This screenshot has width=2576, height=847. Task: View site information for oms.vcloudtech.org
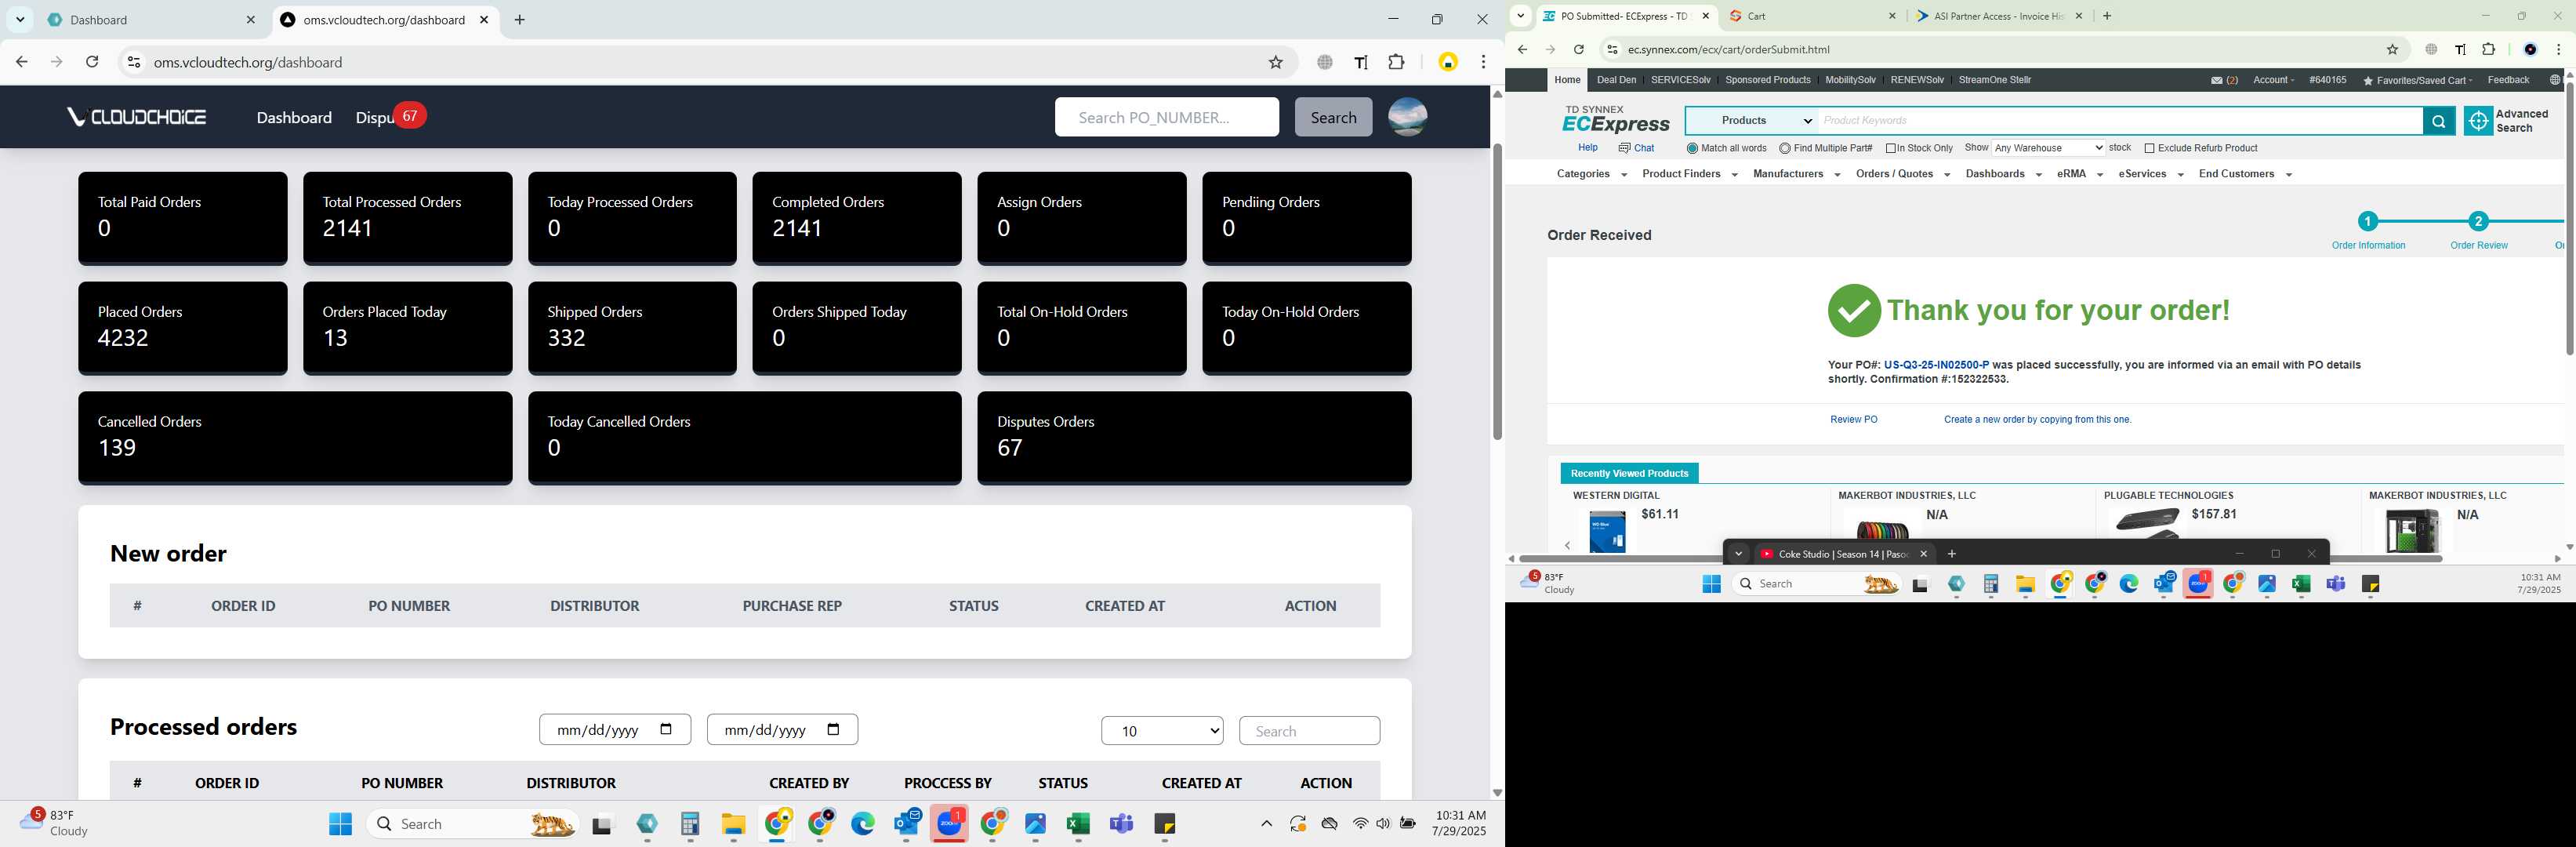(x=133, y=62)
